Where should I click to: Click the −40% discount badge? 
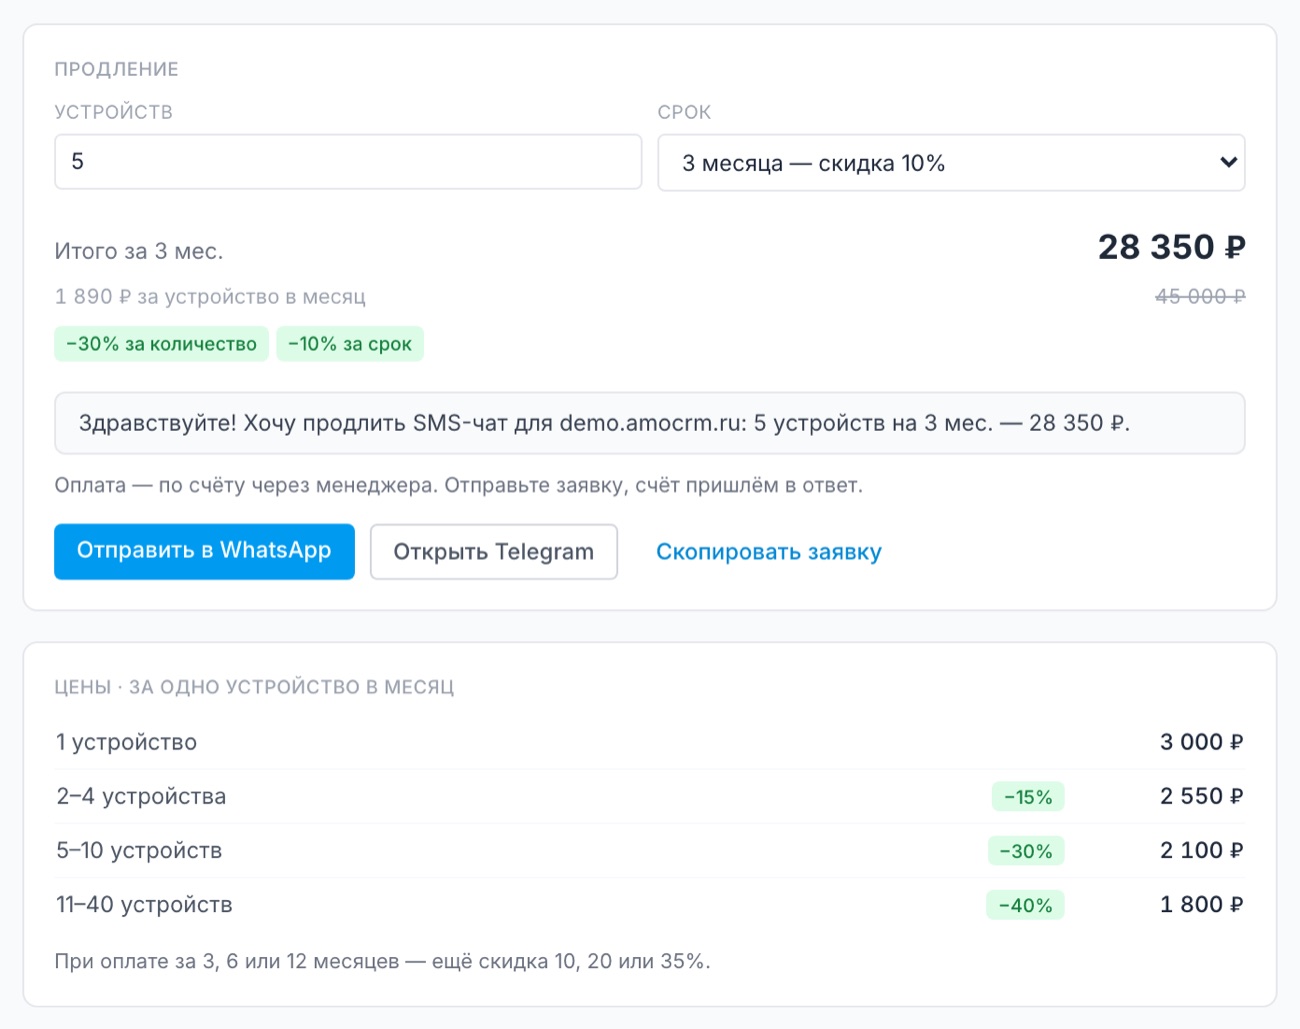tap(1026, 905)
